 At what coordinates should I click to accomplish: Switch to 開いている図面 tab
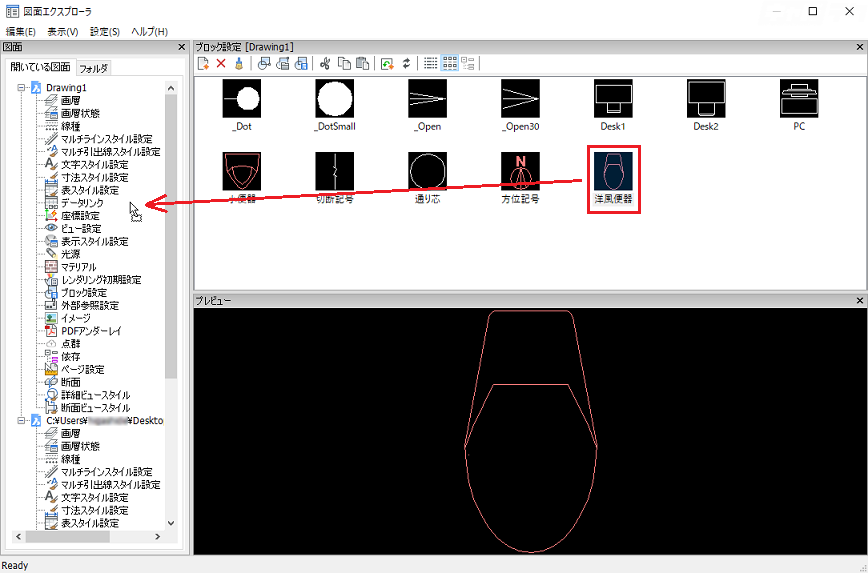coord(40,68)
